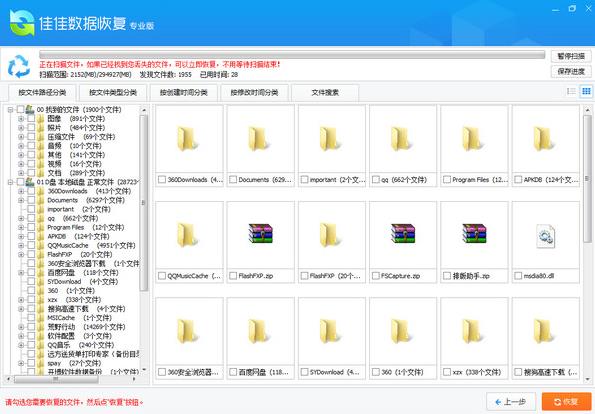The height and width of the screenshot is (414, 595).
Task: Open the SYDownload folder thumbnail
Action: point(330,332)
